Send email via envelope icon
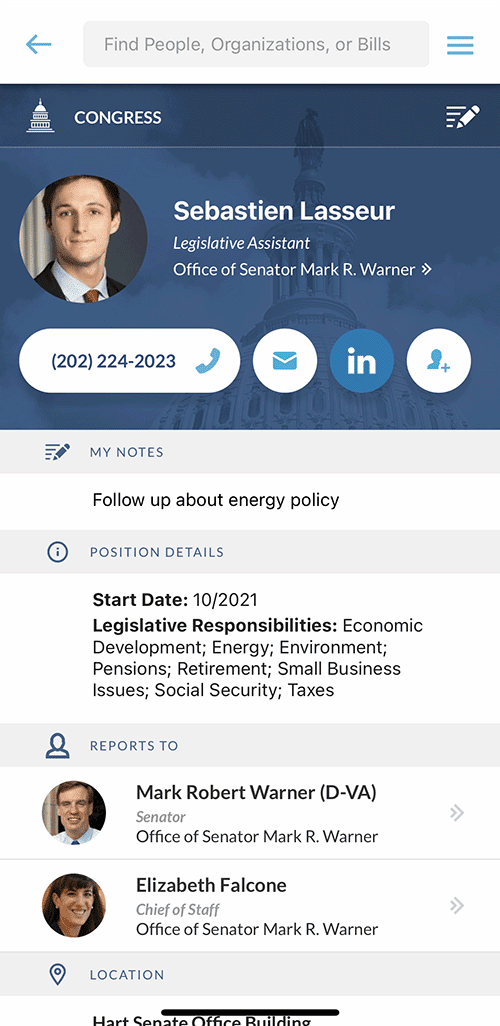Image resolution: width=500 pixels, height=1026 pixels. pyautogui.click(x=285, y=361)
